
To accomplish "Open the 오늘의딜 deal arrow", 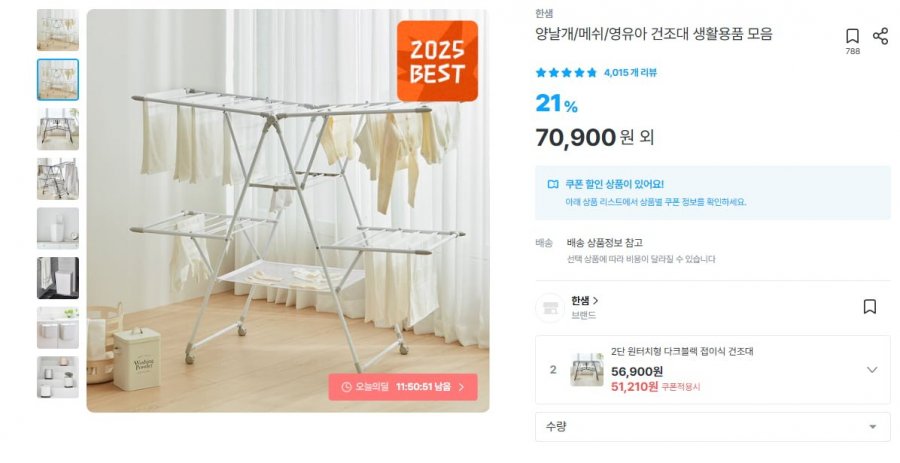I will click(461, 387).
